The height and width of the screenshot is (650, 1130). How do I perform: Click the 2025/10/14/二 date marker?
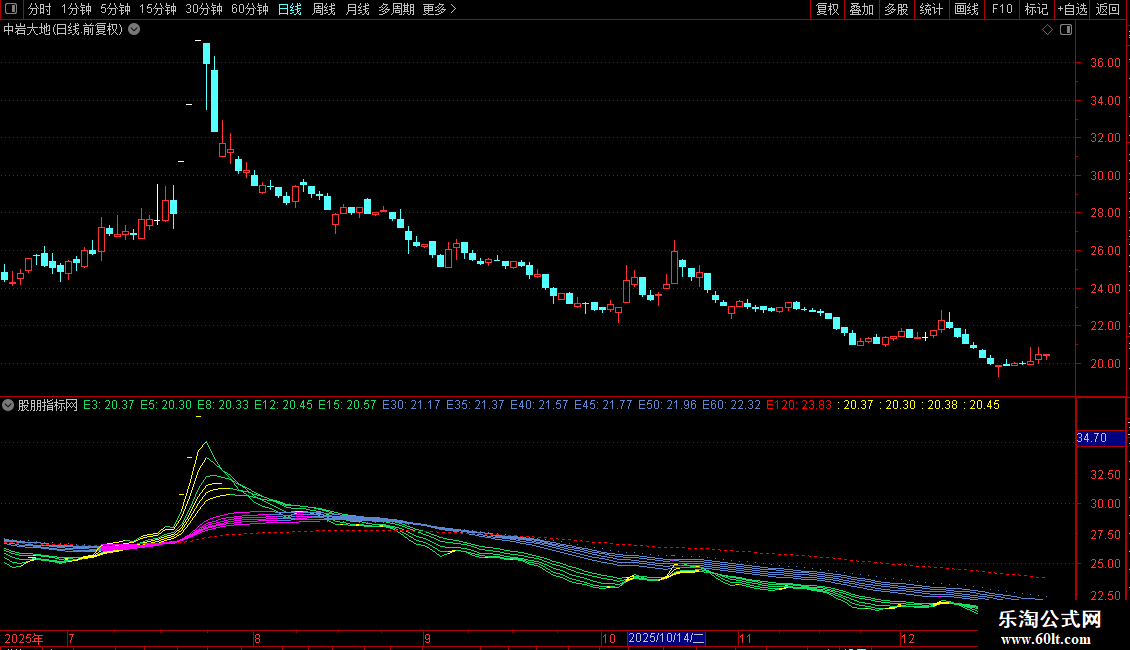tap(667, 638)
